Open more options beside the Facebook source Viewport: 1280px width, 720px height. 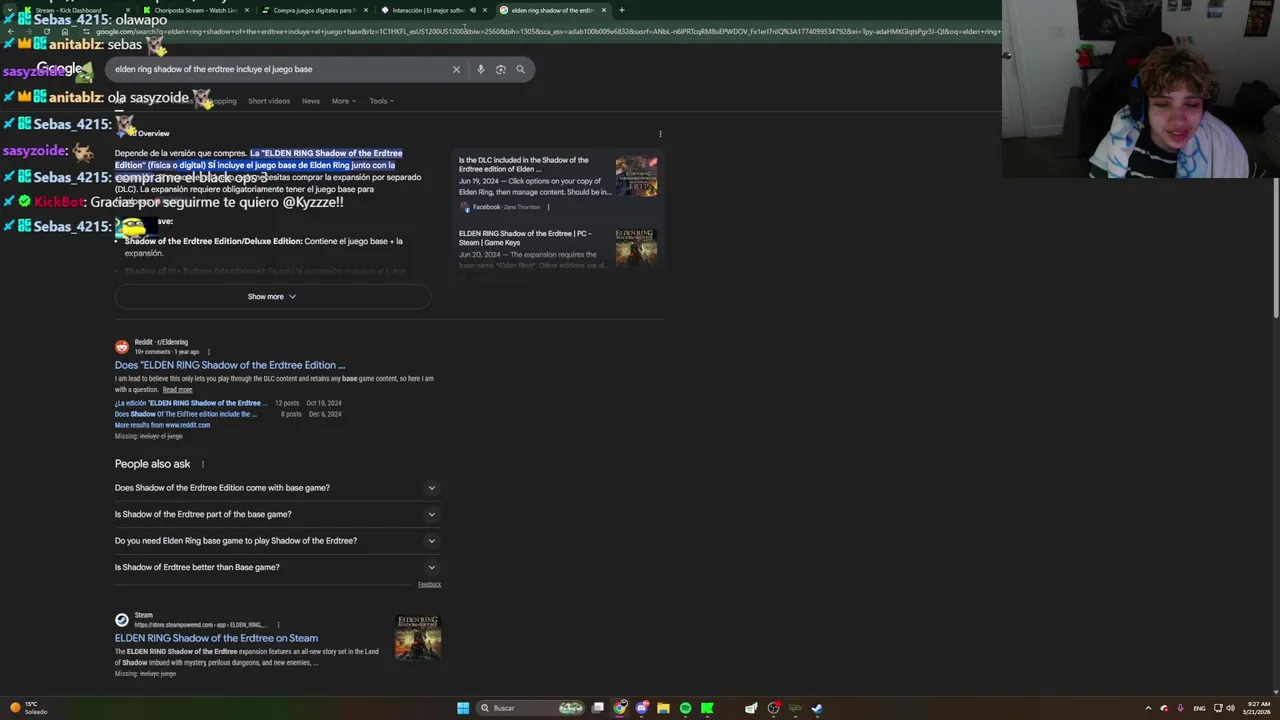(548, 207)
